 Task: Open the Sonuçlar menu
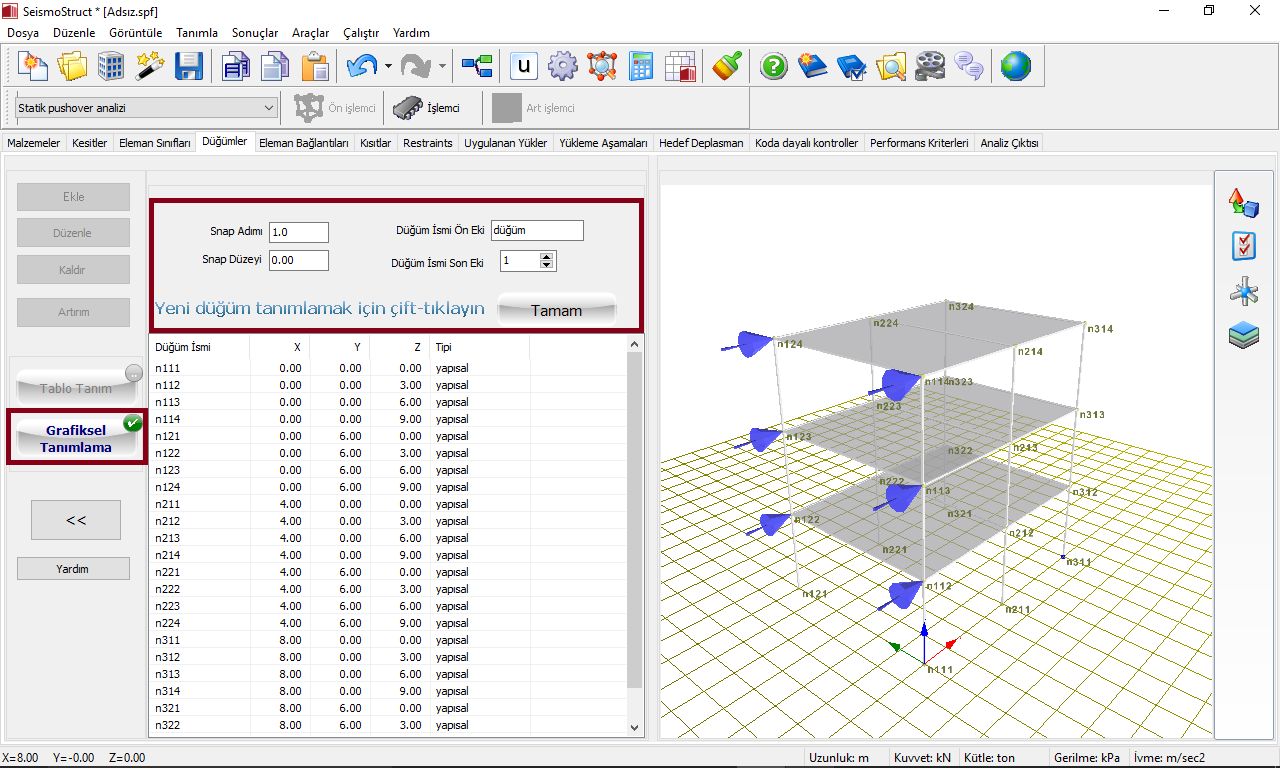point(255,33)
